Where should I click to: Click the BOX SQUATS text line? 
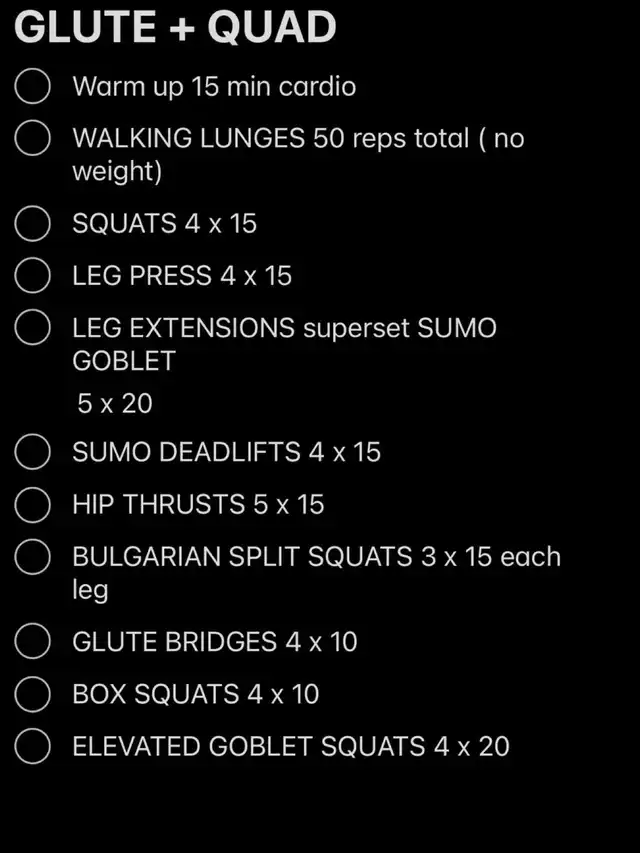195,694
